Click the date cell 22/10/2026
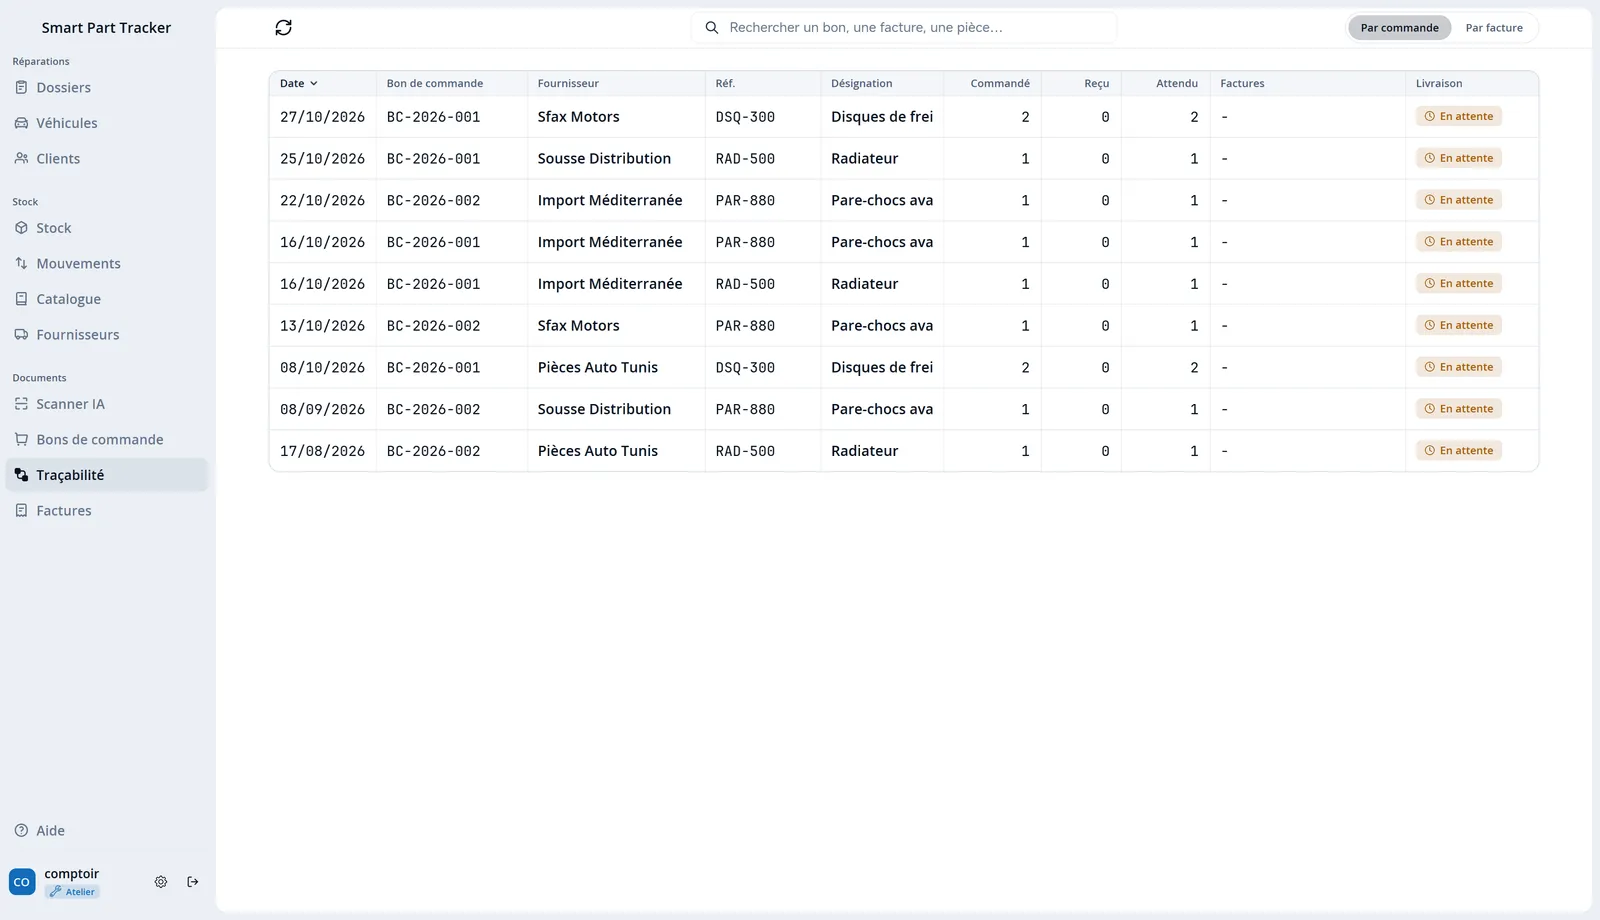This screenshot has height=920, width=1600. coord(322,201)
